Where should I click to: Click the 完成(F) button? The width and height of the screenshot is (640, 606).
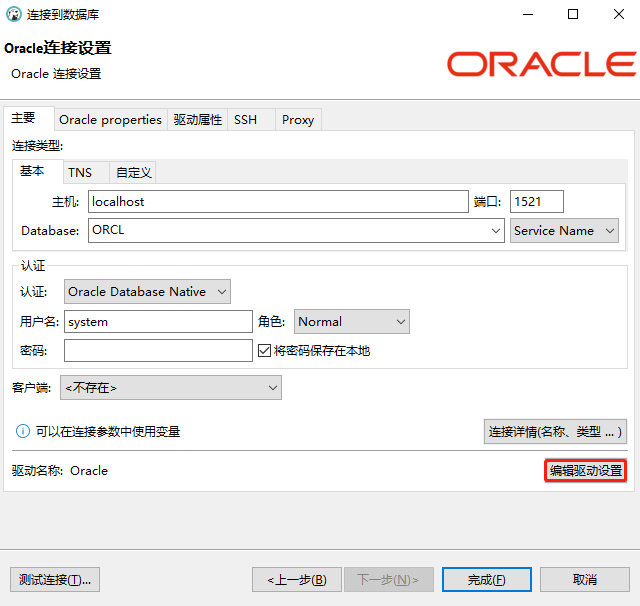pyautogui.click(x=487, y=579)
